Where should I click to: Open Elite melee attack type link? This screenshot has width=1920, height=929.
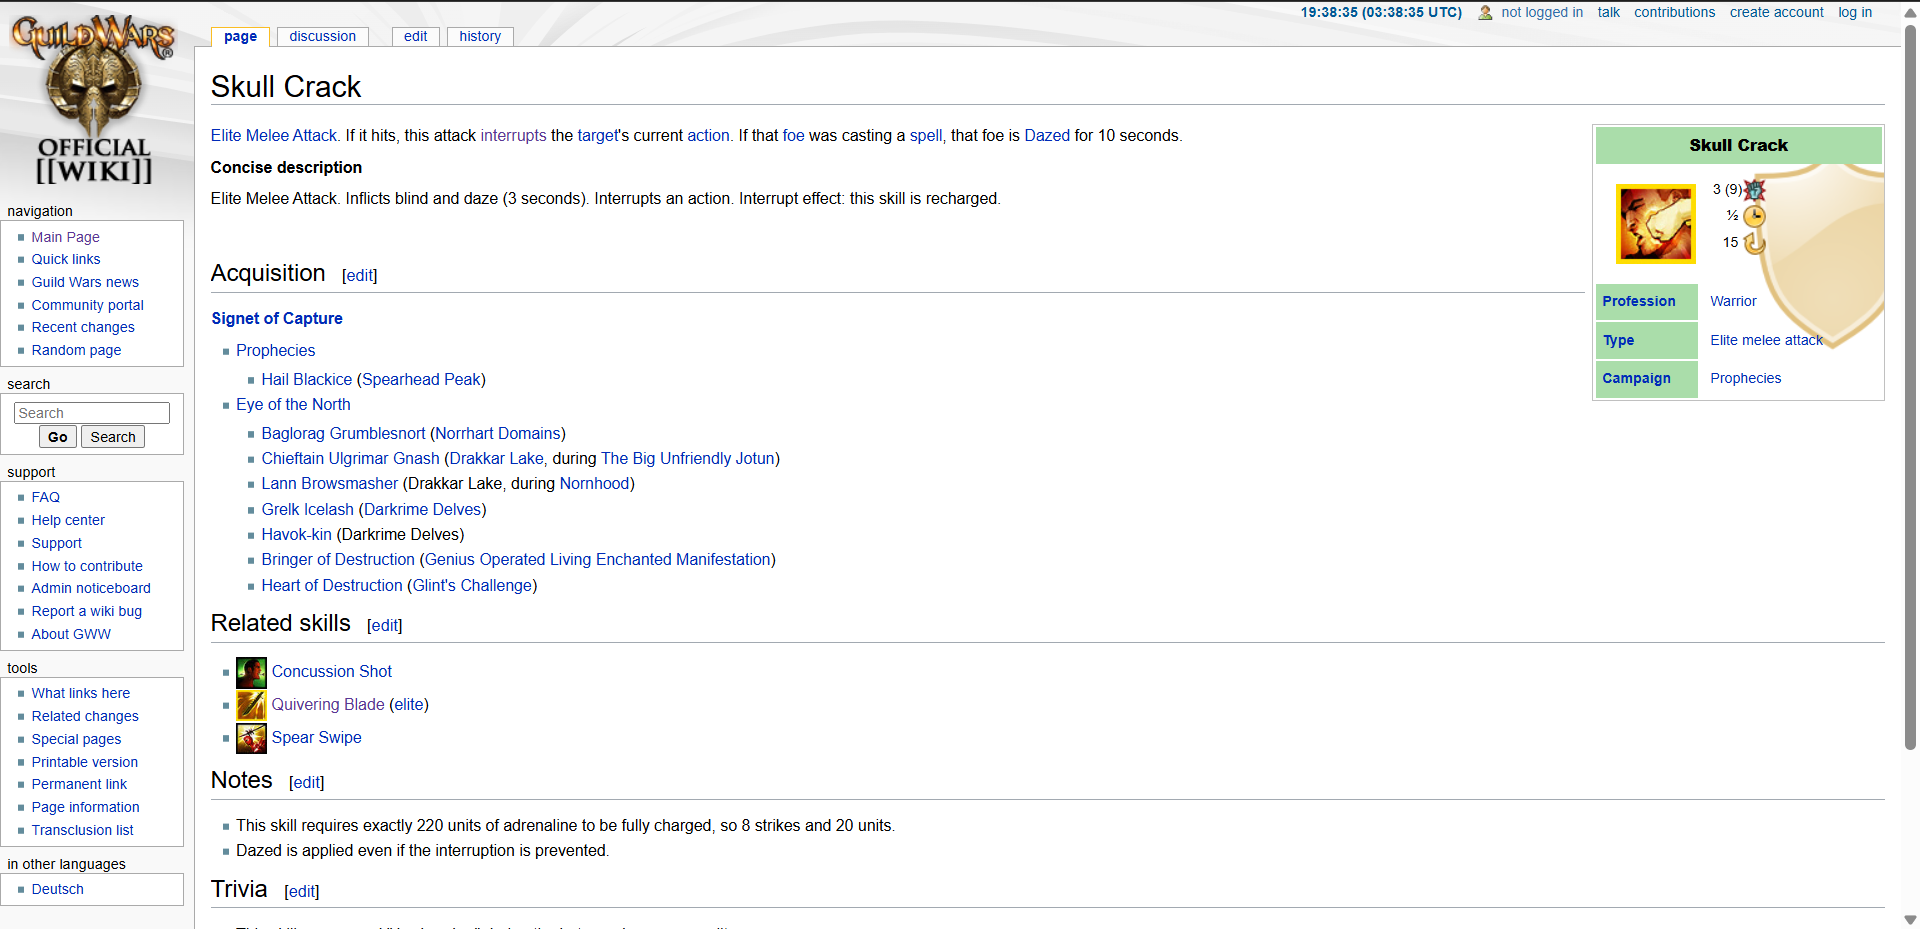click(1766, 340)
